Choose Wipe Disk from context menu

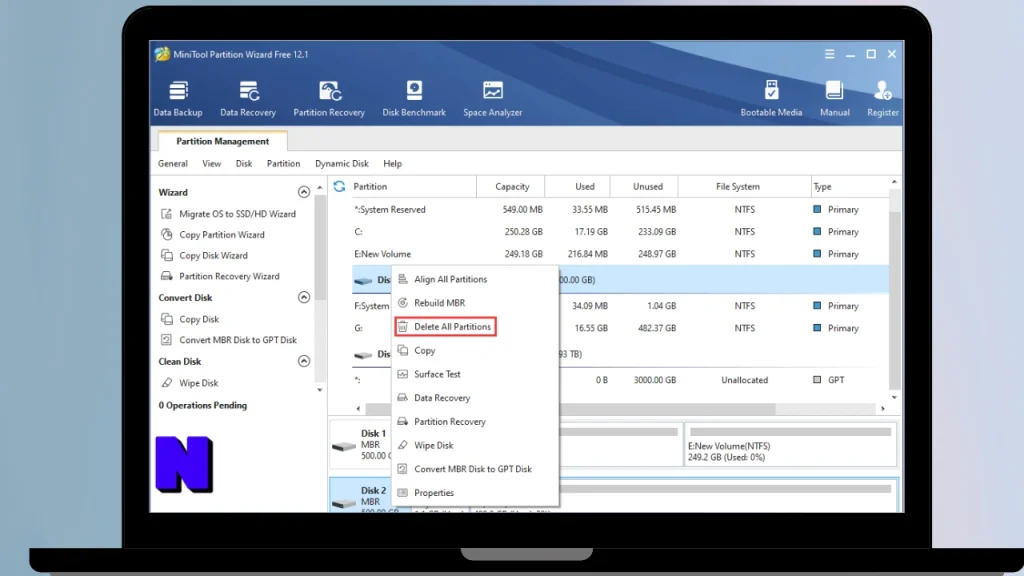pyautogui.click(x=475, y=445)
